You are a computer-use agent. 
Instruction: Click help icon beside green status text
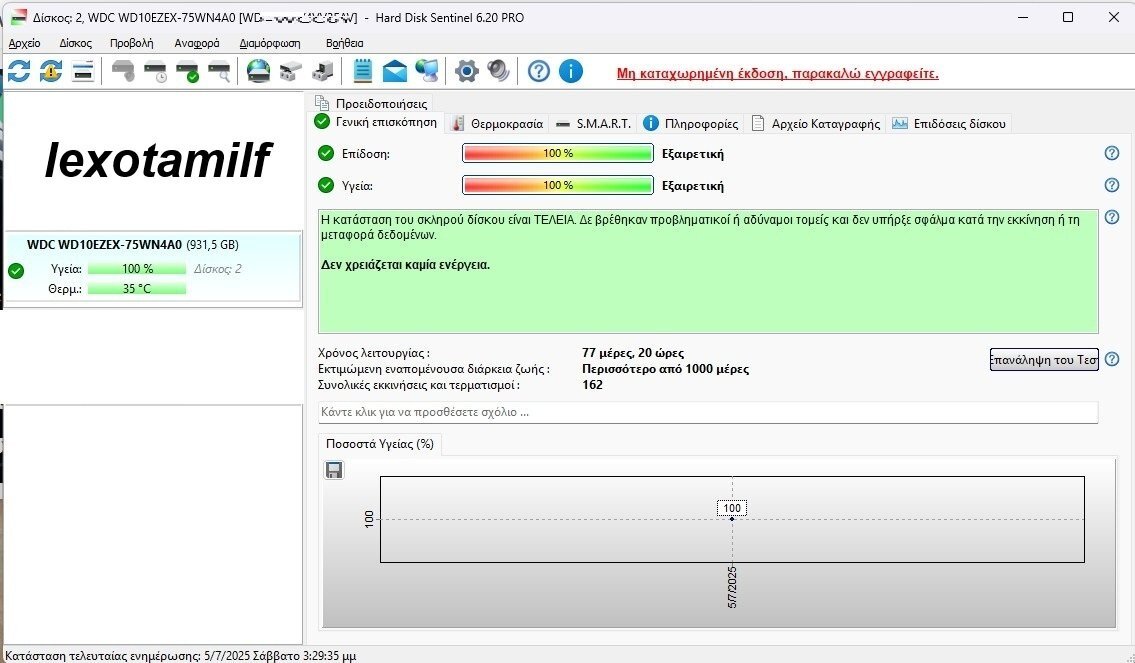[x=1112, y=217]
